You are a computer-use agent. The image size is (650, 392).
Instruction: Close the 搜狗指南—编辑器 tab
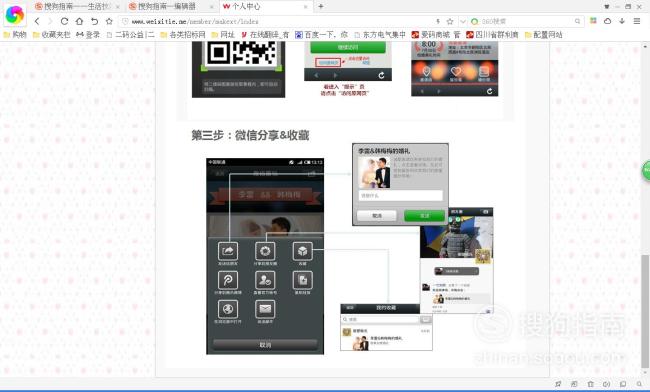[x=212, y=7]
